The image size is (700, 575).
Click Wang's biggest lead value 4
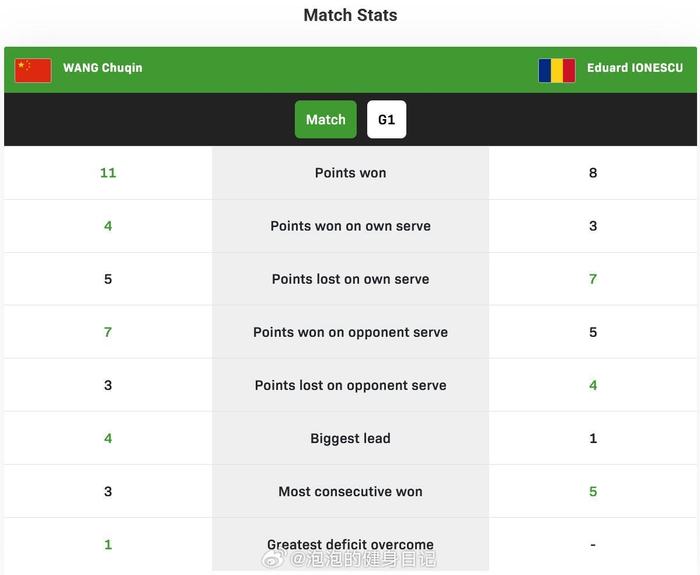point(108,438)
